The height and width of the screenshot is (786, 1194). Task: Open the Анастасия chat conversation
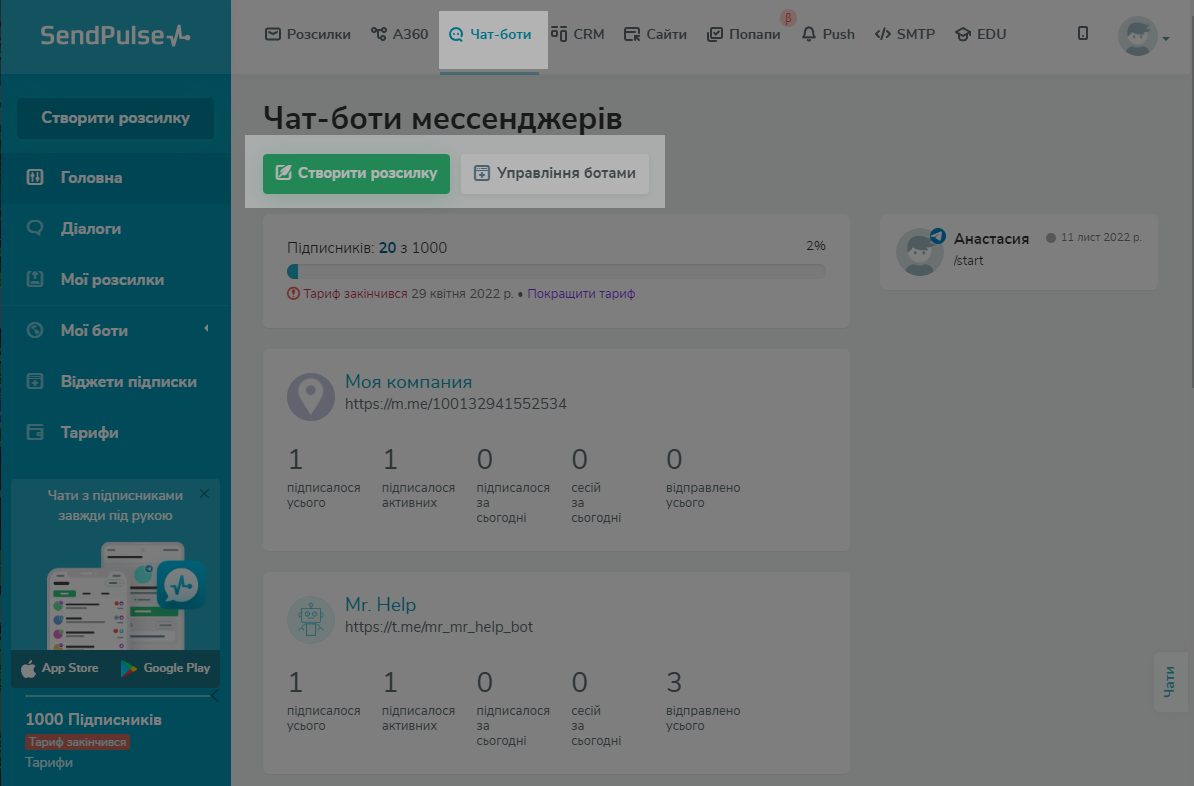coord(1019,252)
